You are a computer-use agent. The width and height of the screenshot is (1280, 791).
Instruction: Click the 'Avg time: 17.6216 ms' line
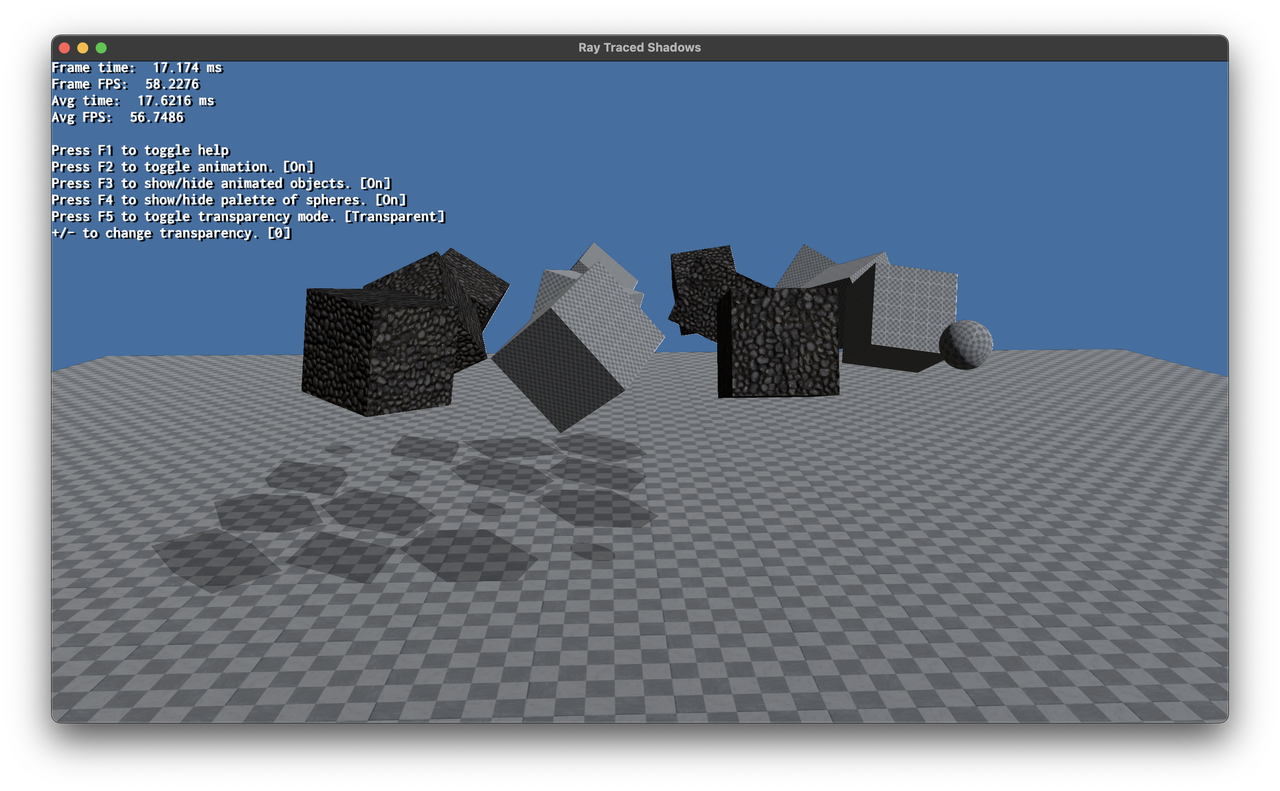133,101
